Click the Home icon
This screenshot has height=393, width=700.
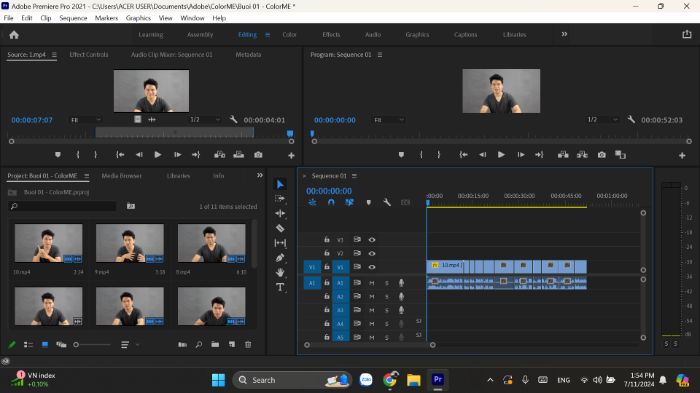pyautogui.click(x=14, y=35)
